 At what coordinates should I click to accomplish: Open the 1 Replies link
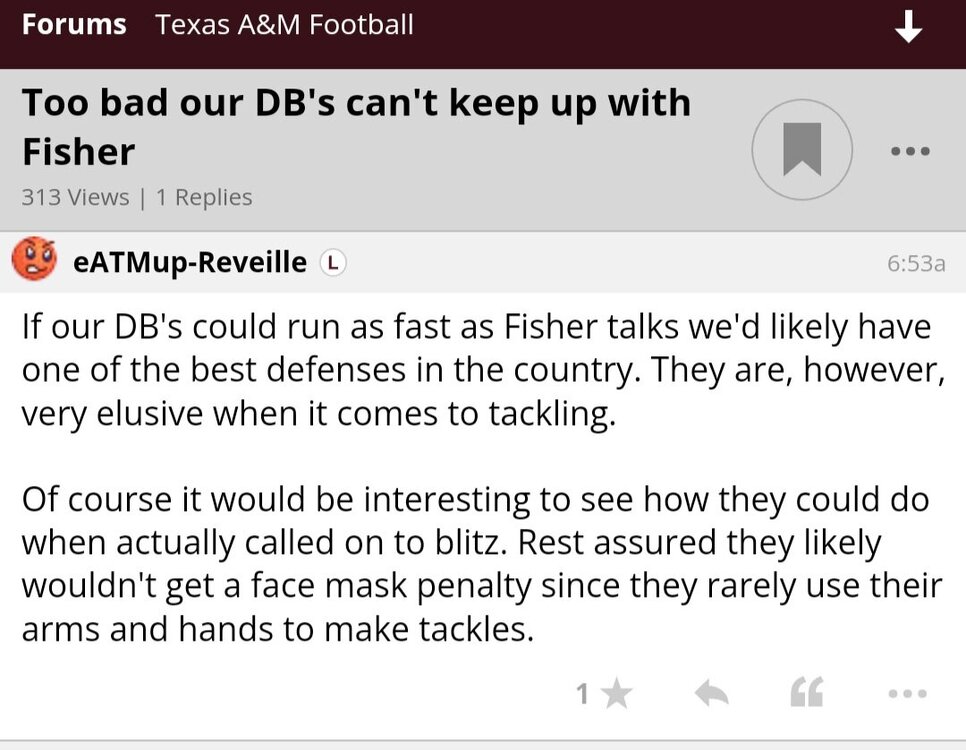(x=204, y=197)
